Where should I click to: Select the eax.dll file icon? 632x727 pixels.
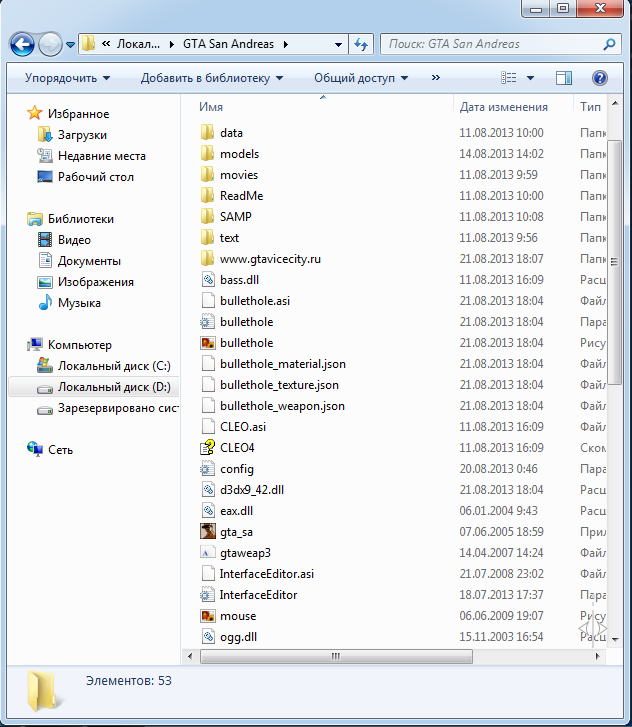click(208, 511)
